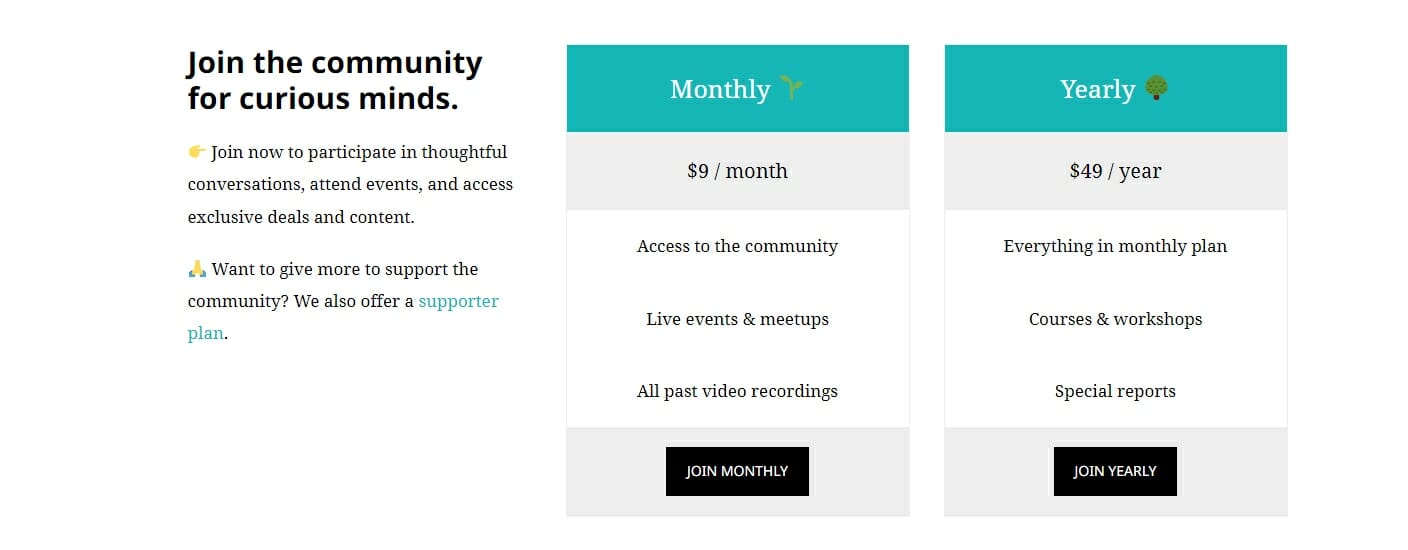Click the praying hands emoji

(x=197, y=269)
